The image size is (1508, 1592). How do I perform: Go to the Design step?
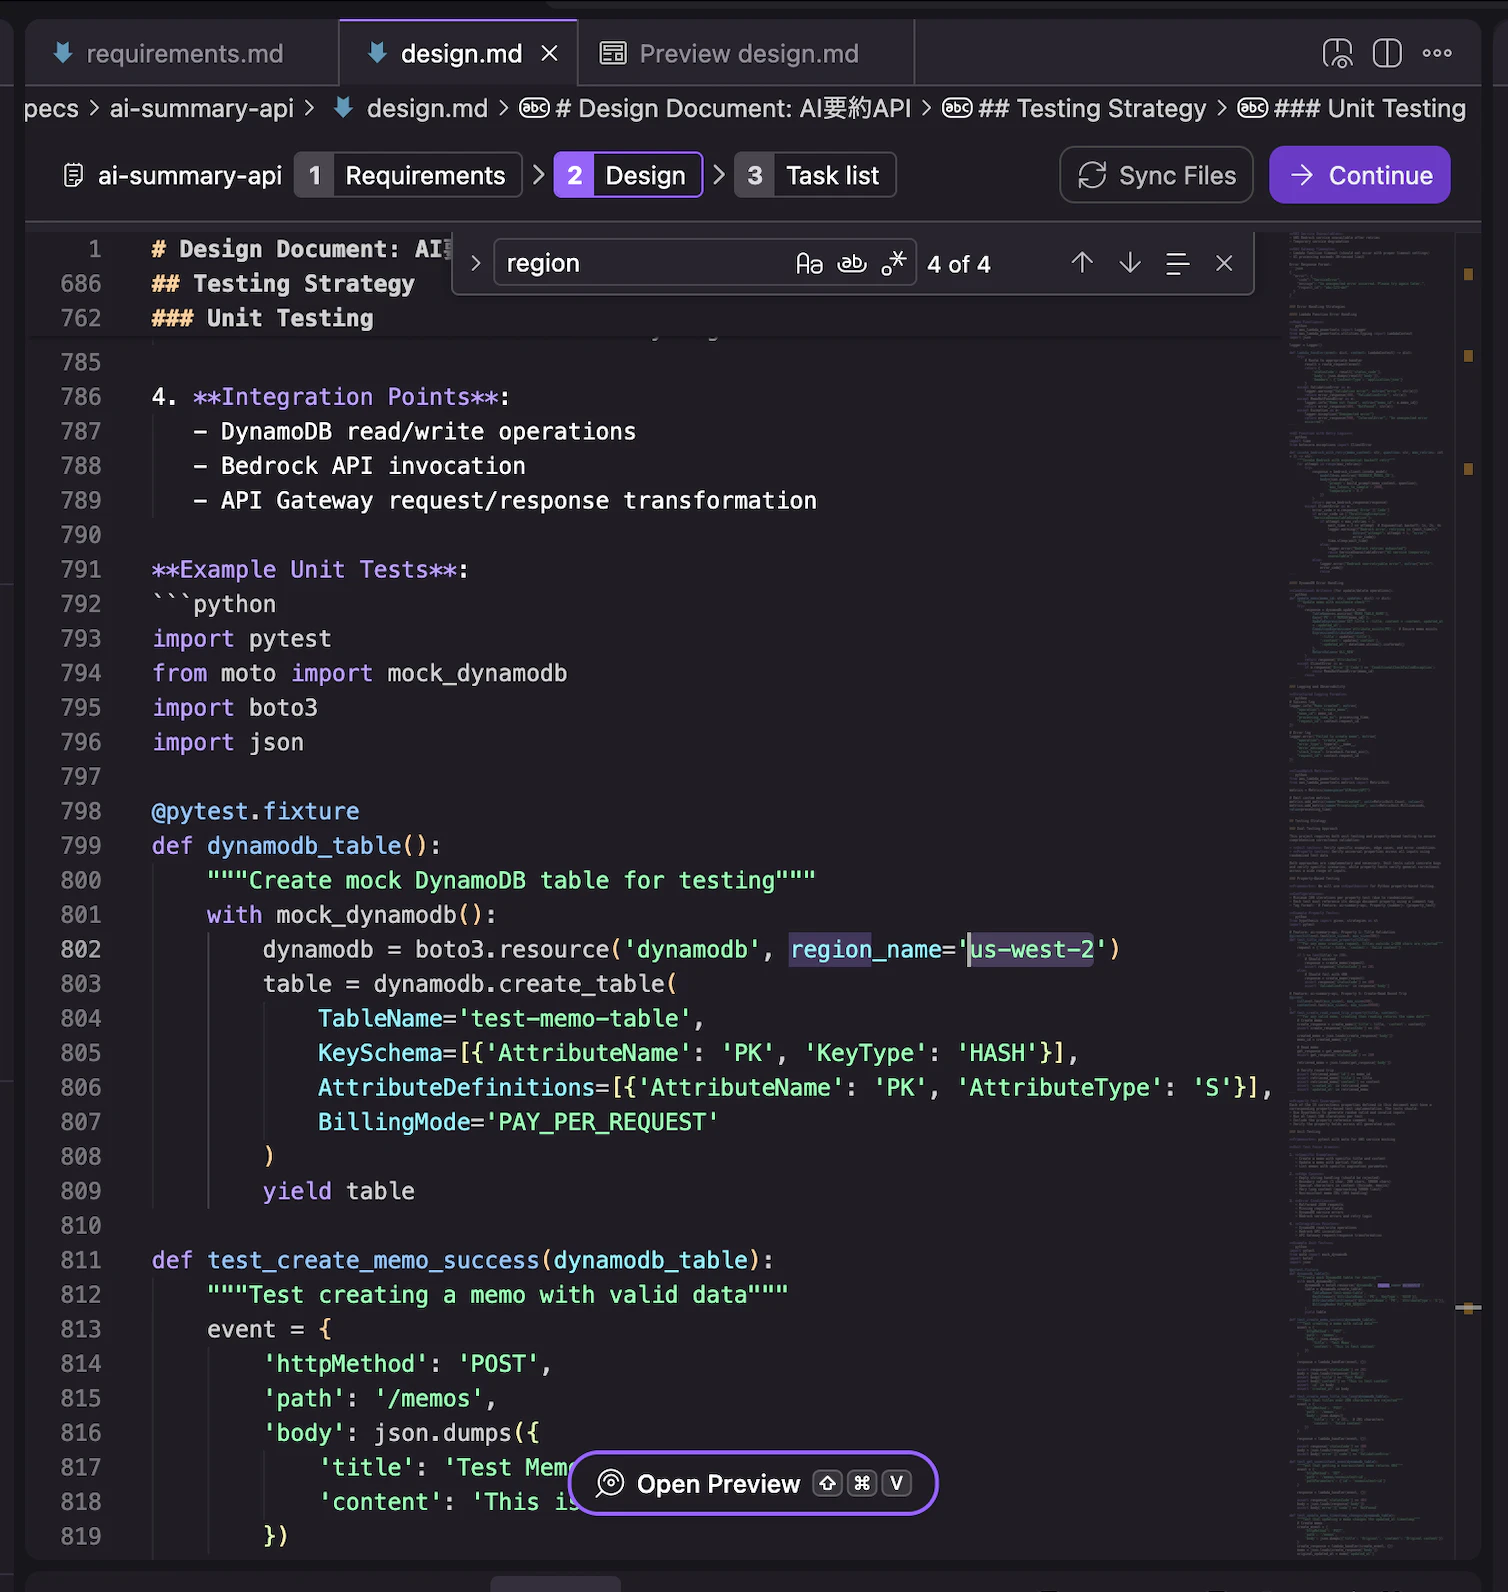tap(628, 175)
